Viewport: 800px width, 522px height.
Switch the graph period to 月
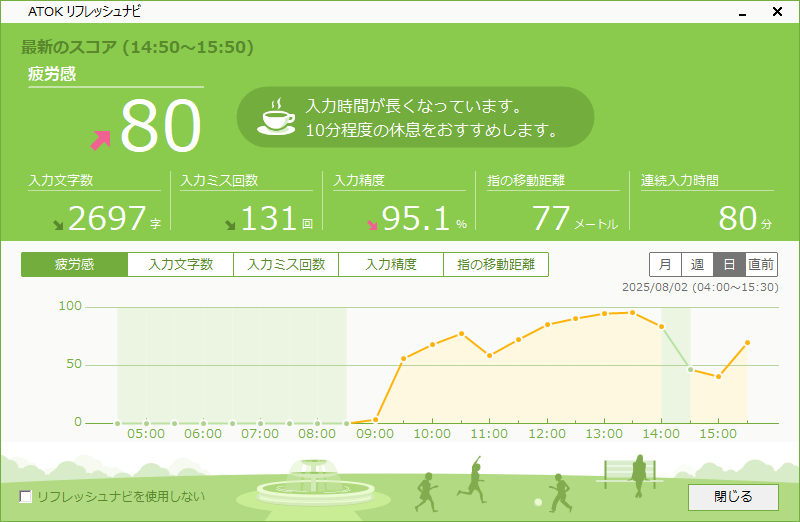[665, 264]
